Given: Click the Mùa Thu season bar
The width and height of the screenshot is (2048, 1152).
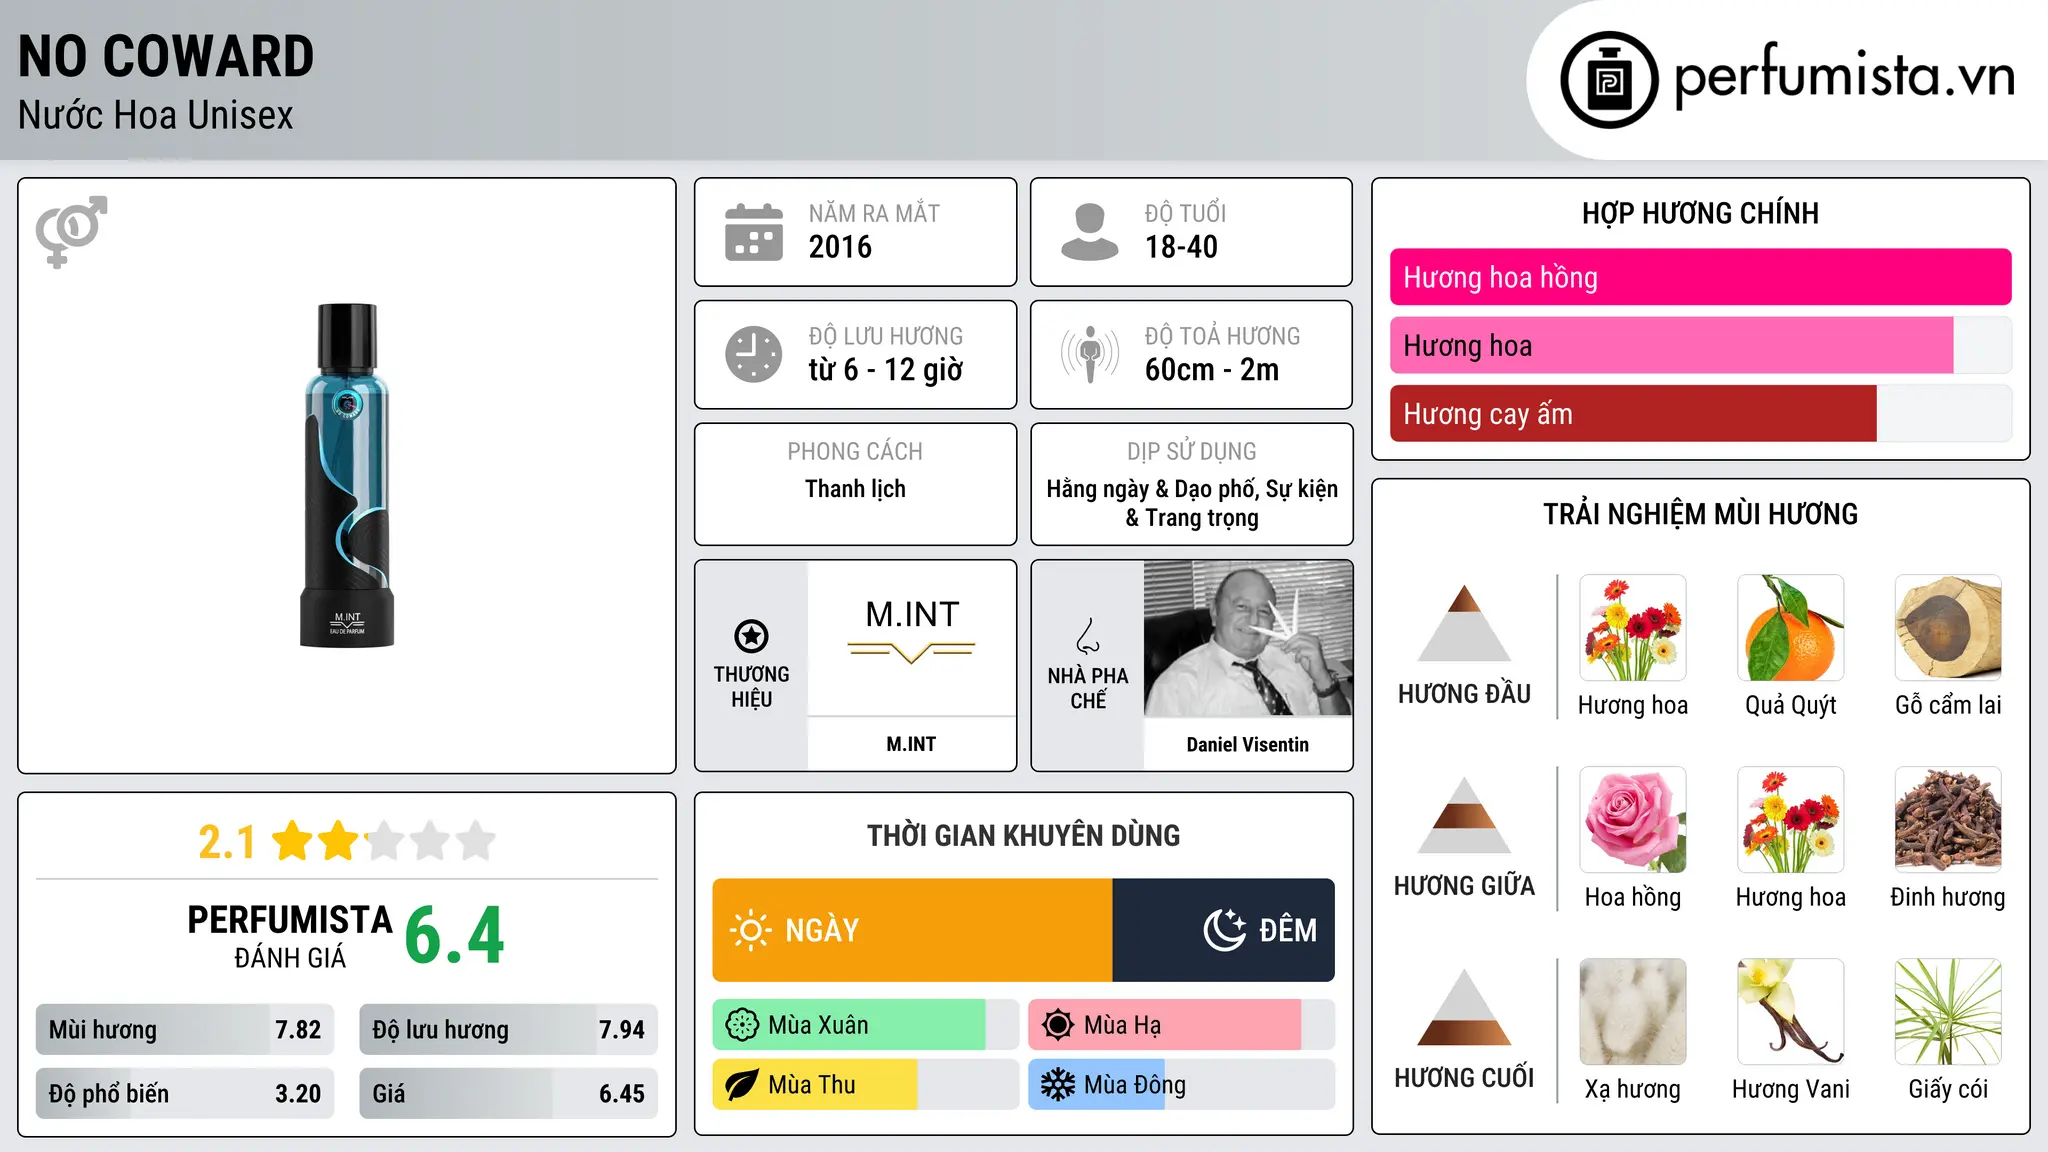Looking at the screenshot, I should [866, 1085].
